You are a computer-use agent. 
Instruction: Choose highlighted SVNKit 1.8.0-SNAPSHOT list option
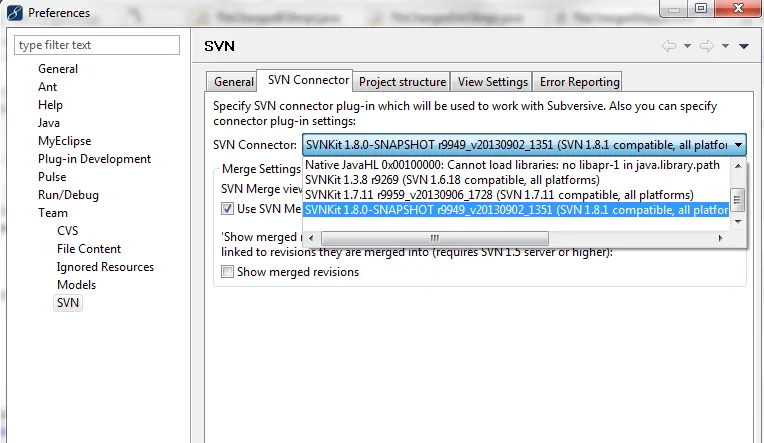tap(516, 210)
